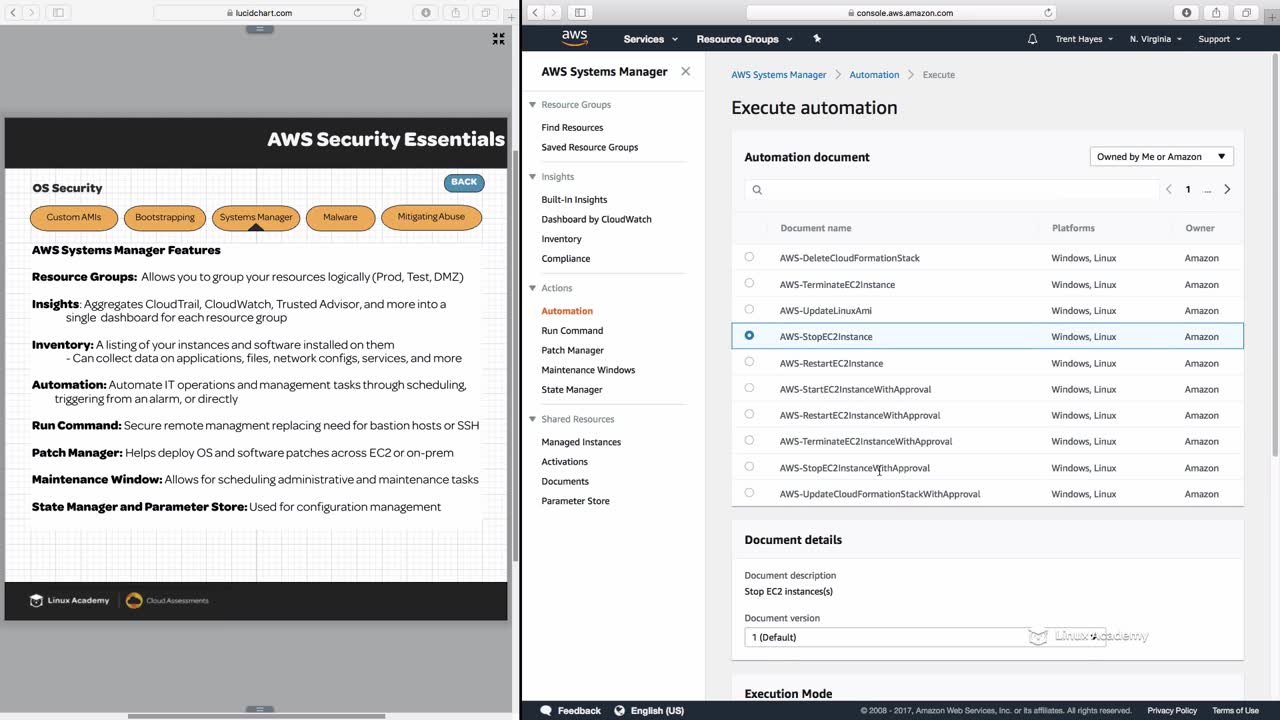Open the N. Virginia region selector
Screen dimensions: 1280x720
pos(1155,39)
